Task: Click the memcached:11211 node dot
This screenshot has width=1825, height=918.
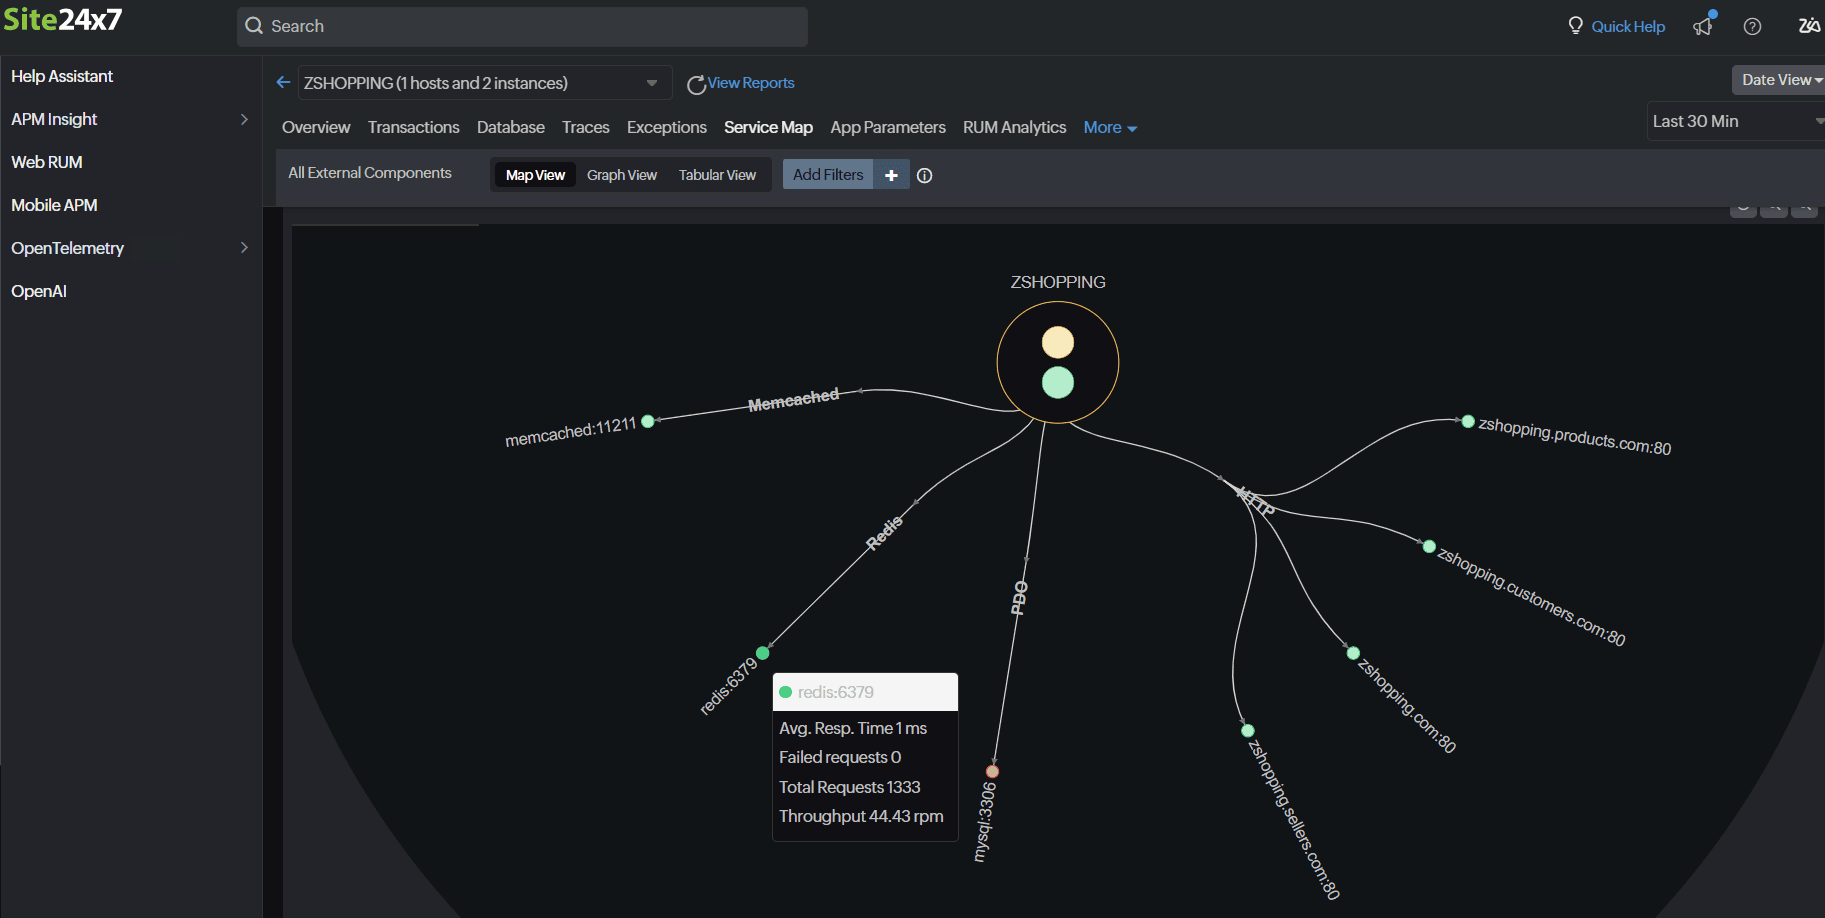Action: pos(648,422)
